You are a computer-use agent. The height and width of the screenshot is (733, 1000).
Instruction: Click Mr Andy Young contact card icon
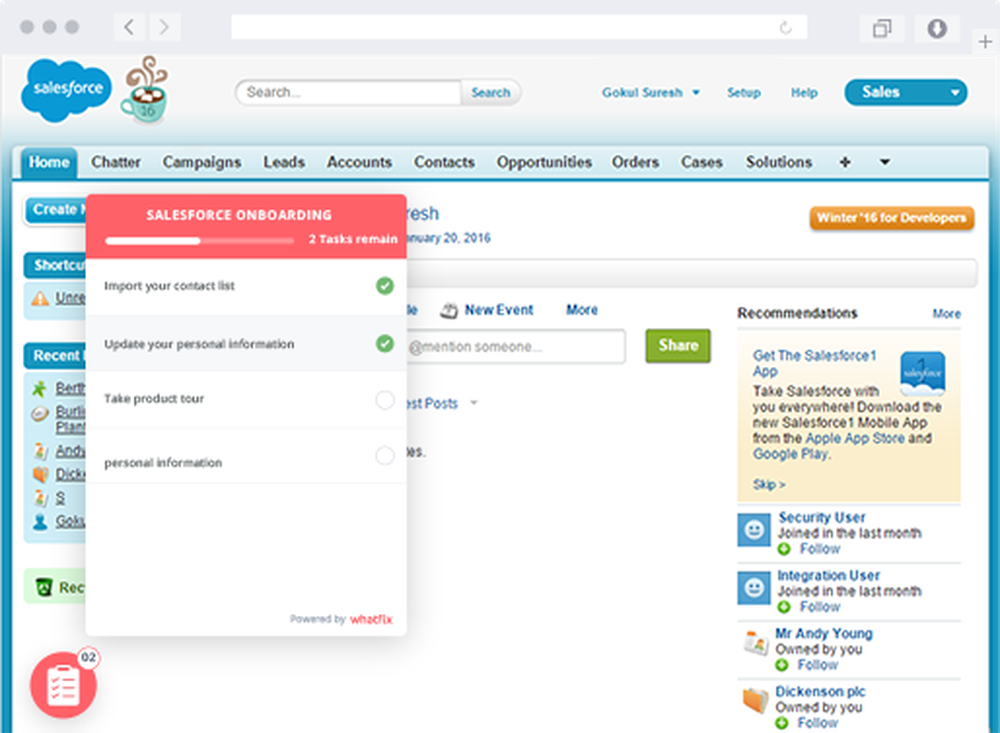click(x=756, y=643)
